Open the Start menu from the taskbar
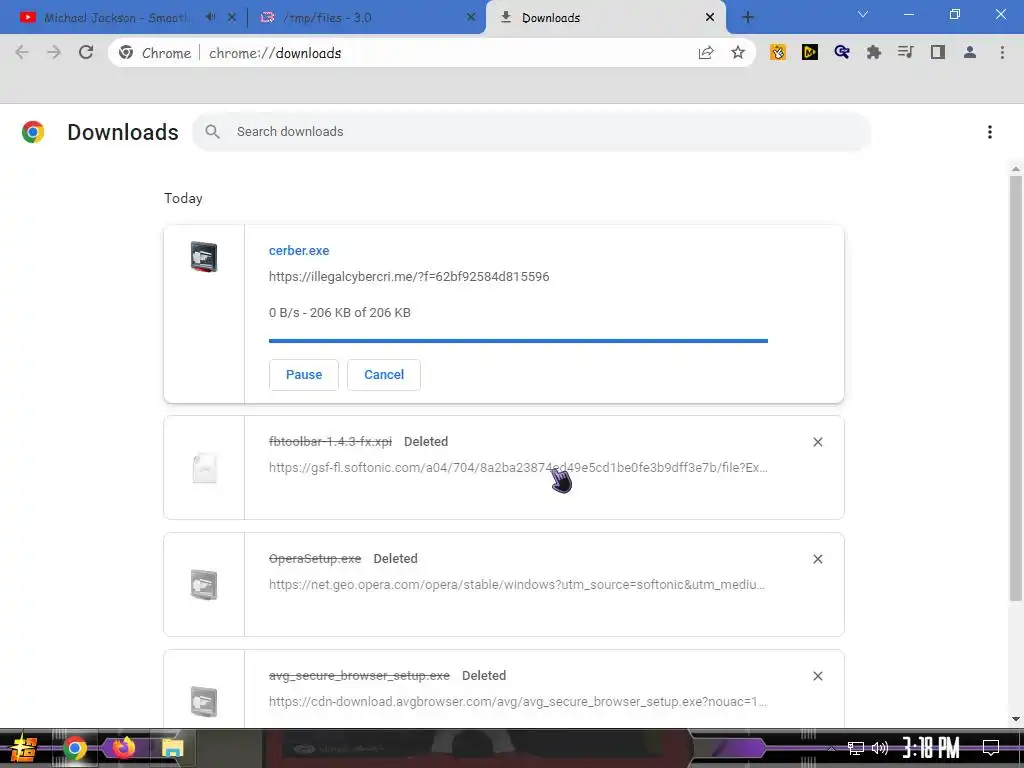This screenshot has width=1024, height=768. coord(23,748)
